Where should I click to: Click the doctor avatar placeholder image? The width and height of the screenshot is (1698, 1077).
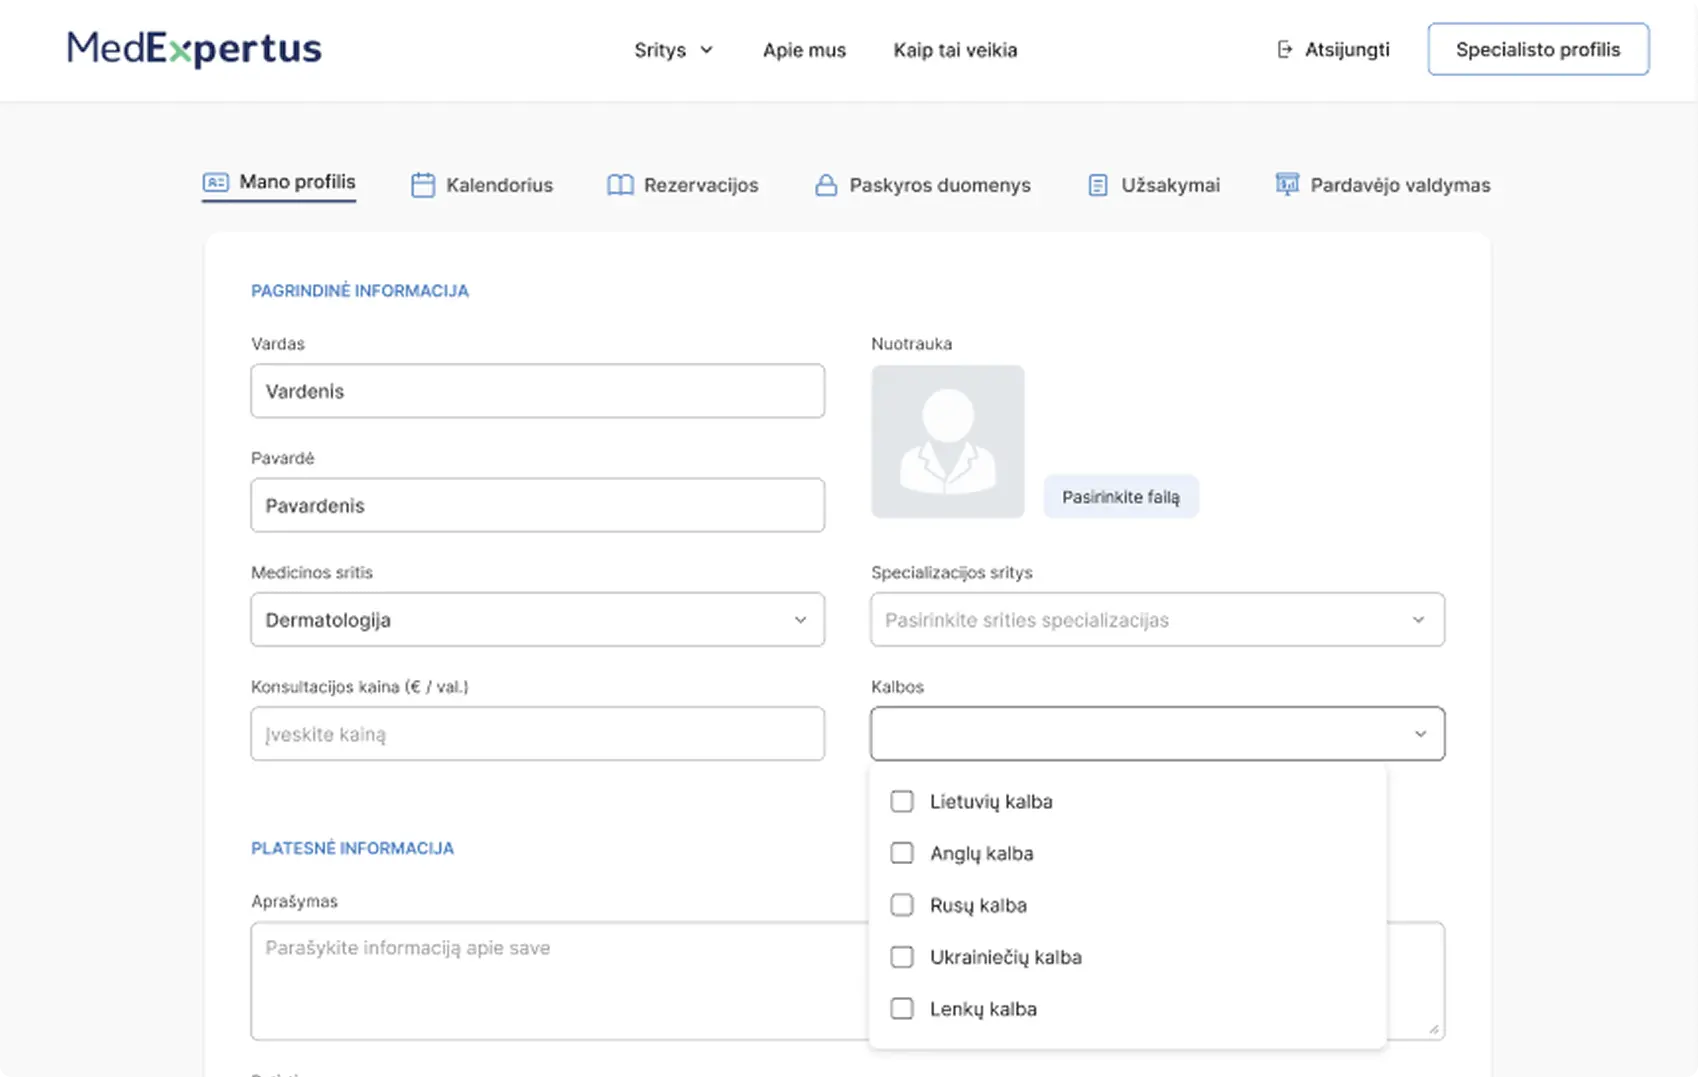click(948, 441)
